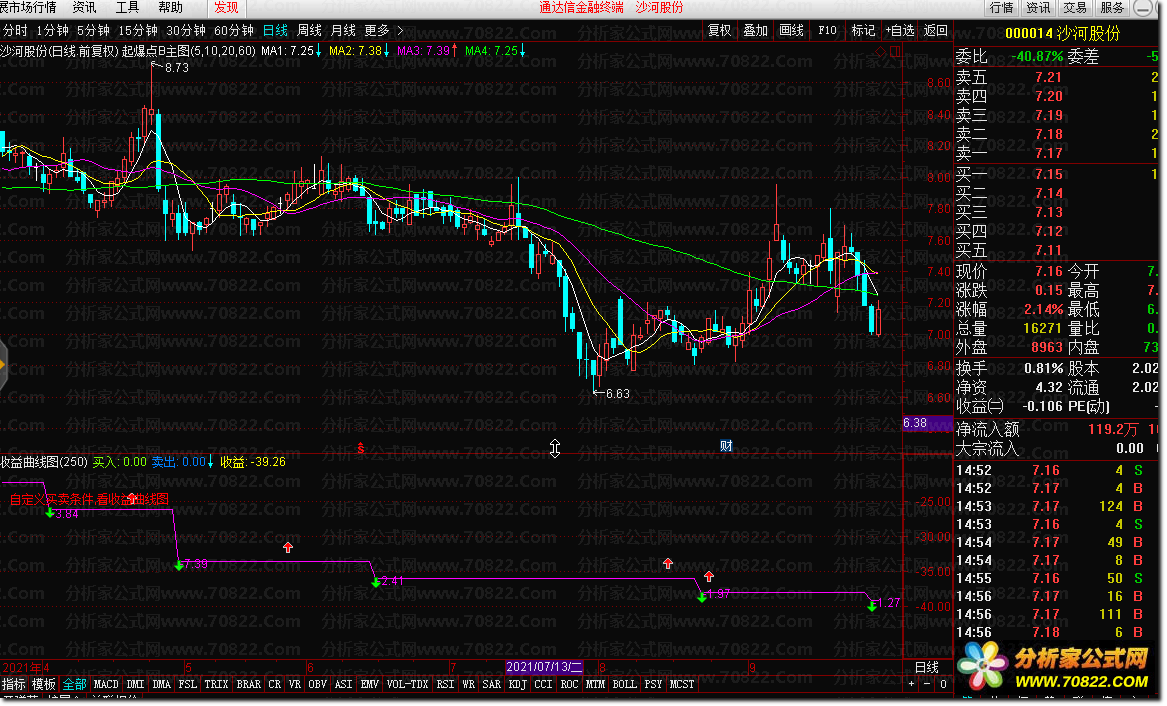
Task: Click the 返回 back button
Action: [x=936, y=31]
